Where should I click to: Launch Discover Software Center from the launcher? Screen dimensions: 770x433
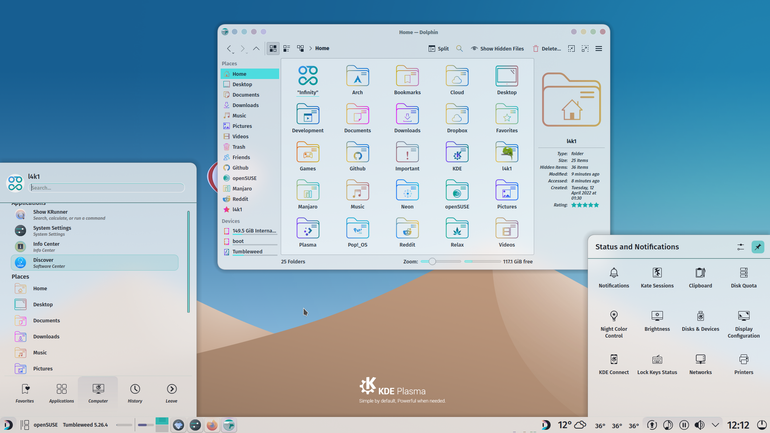click(x=94, y=263)
